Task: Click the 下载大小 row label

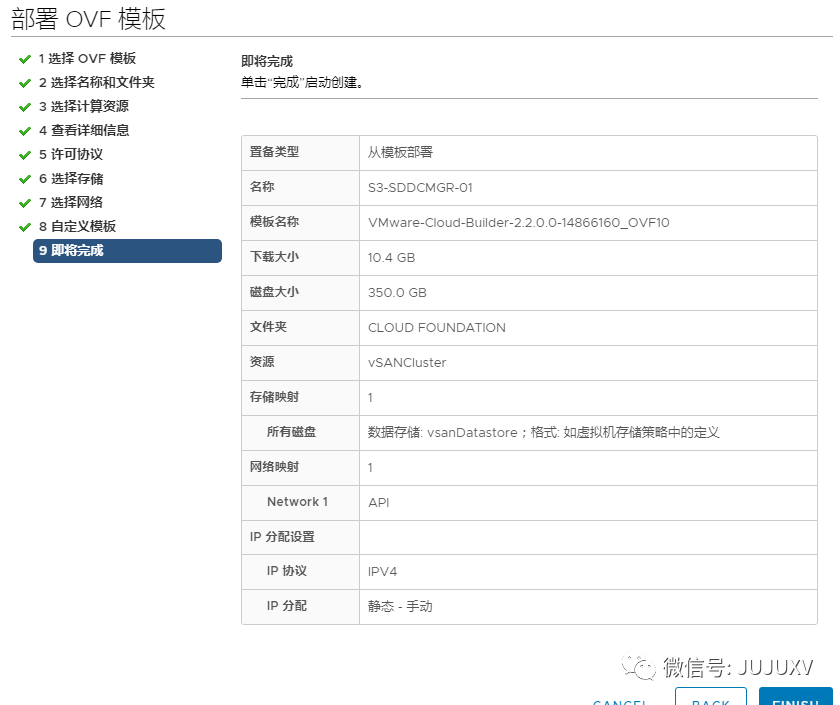Action: click(x=274, y=257)
